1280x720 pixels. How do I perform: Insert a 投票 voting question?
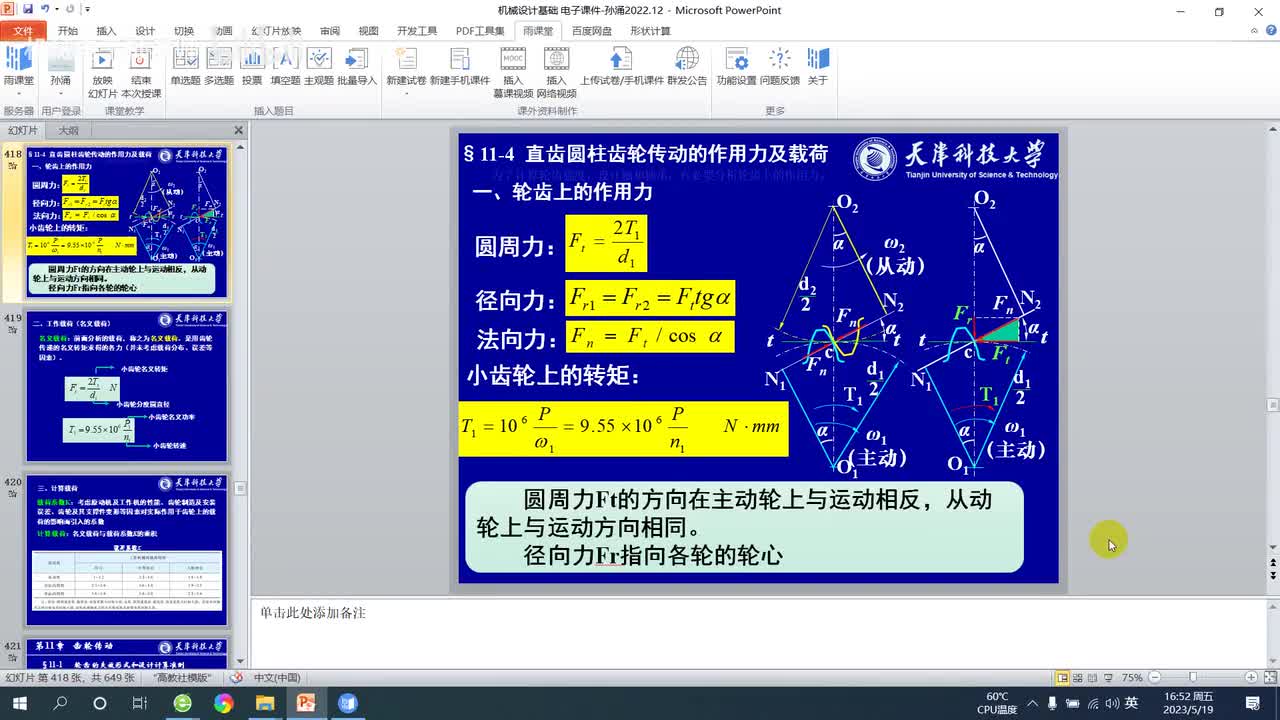252,67
